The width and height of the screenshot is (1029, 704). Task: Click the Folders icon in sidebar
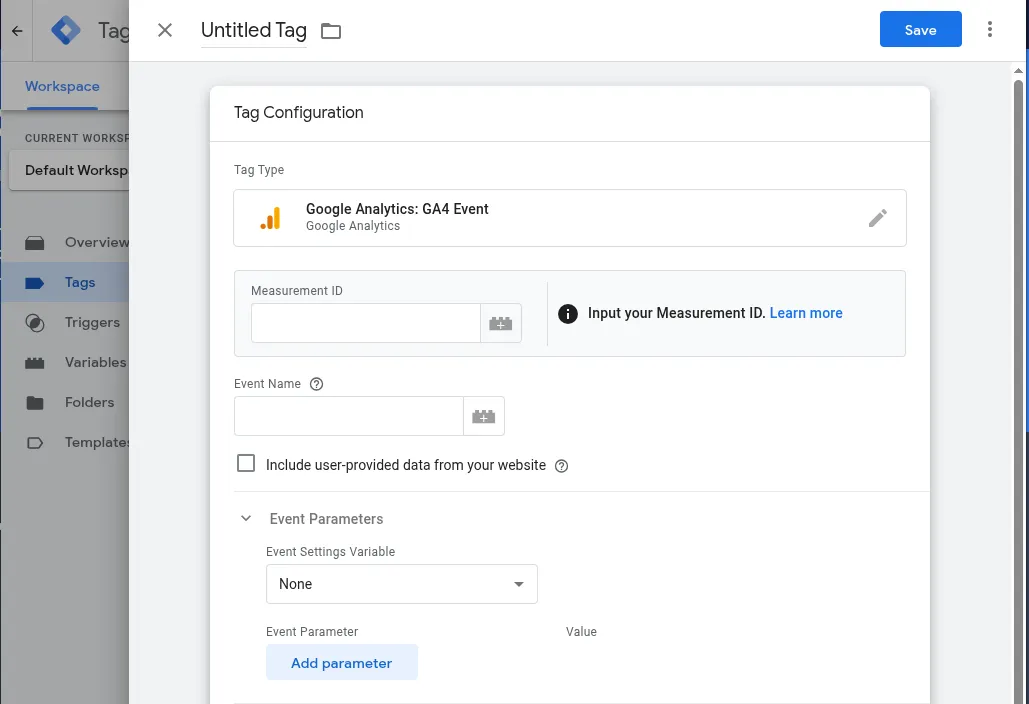(35, 403)
